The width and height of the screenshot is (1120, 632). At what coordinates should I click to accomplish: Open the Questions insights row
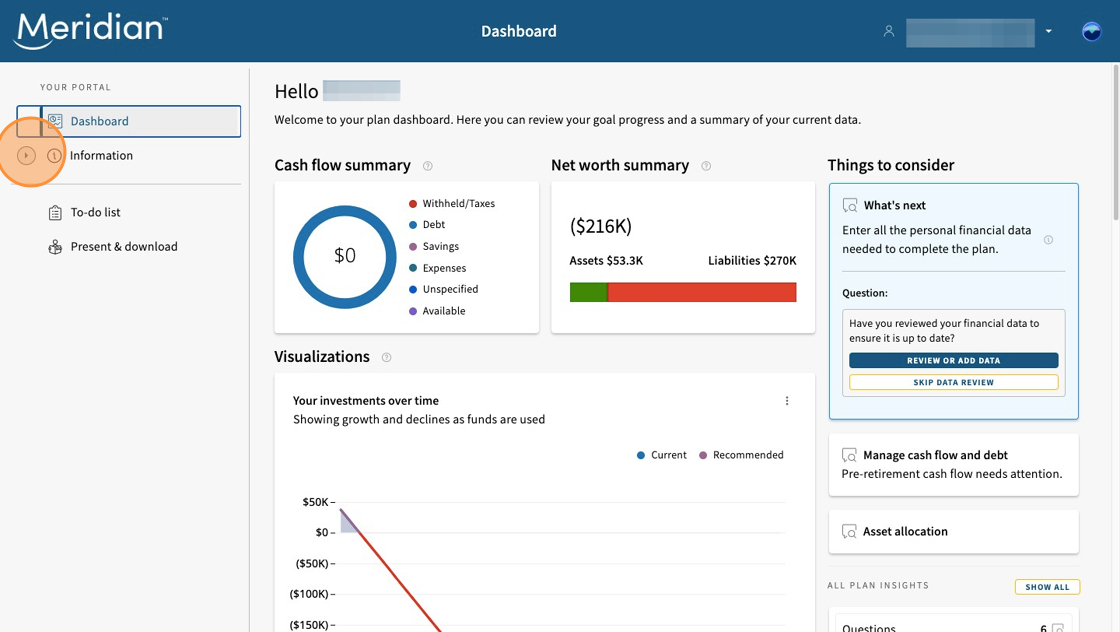tap(954, 621)
